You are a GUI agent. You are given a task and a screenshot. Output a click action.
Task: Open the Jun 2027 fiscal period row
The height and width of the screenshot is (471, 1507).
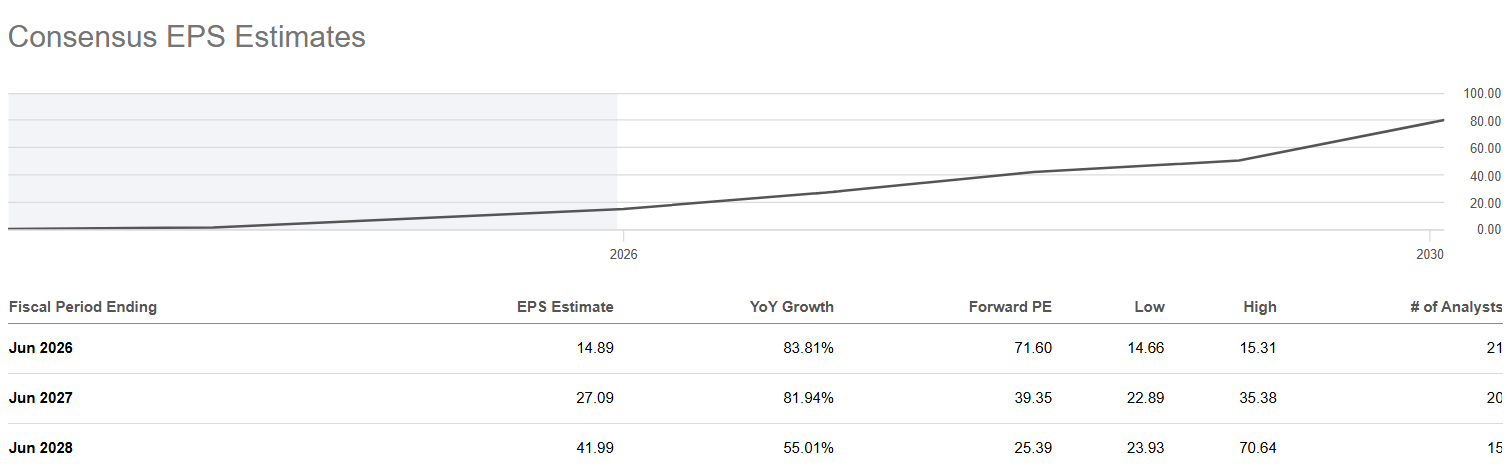pyautogui.click(x=755, y=398)
